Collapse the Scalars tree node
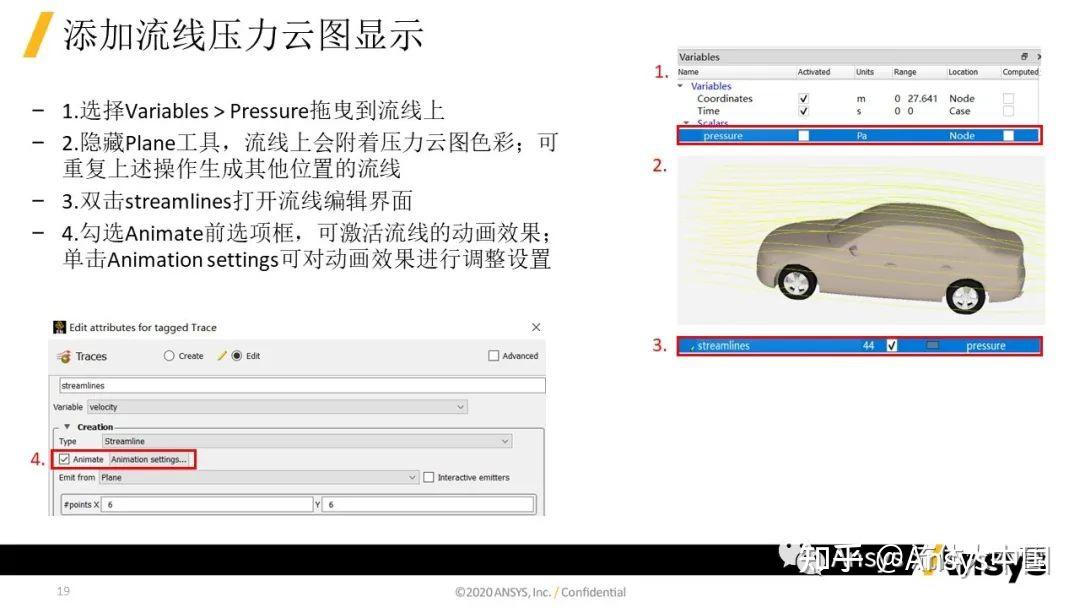Viewport: 1080px width, 608px height. click(x=687, y=123)
